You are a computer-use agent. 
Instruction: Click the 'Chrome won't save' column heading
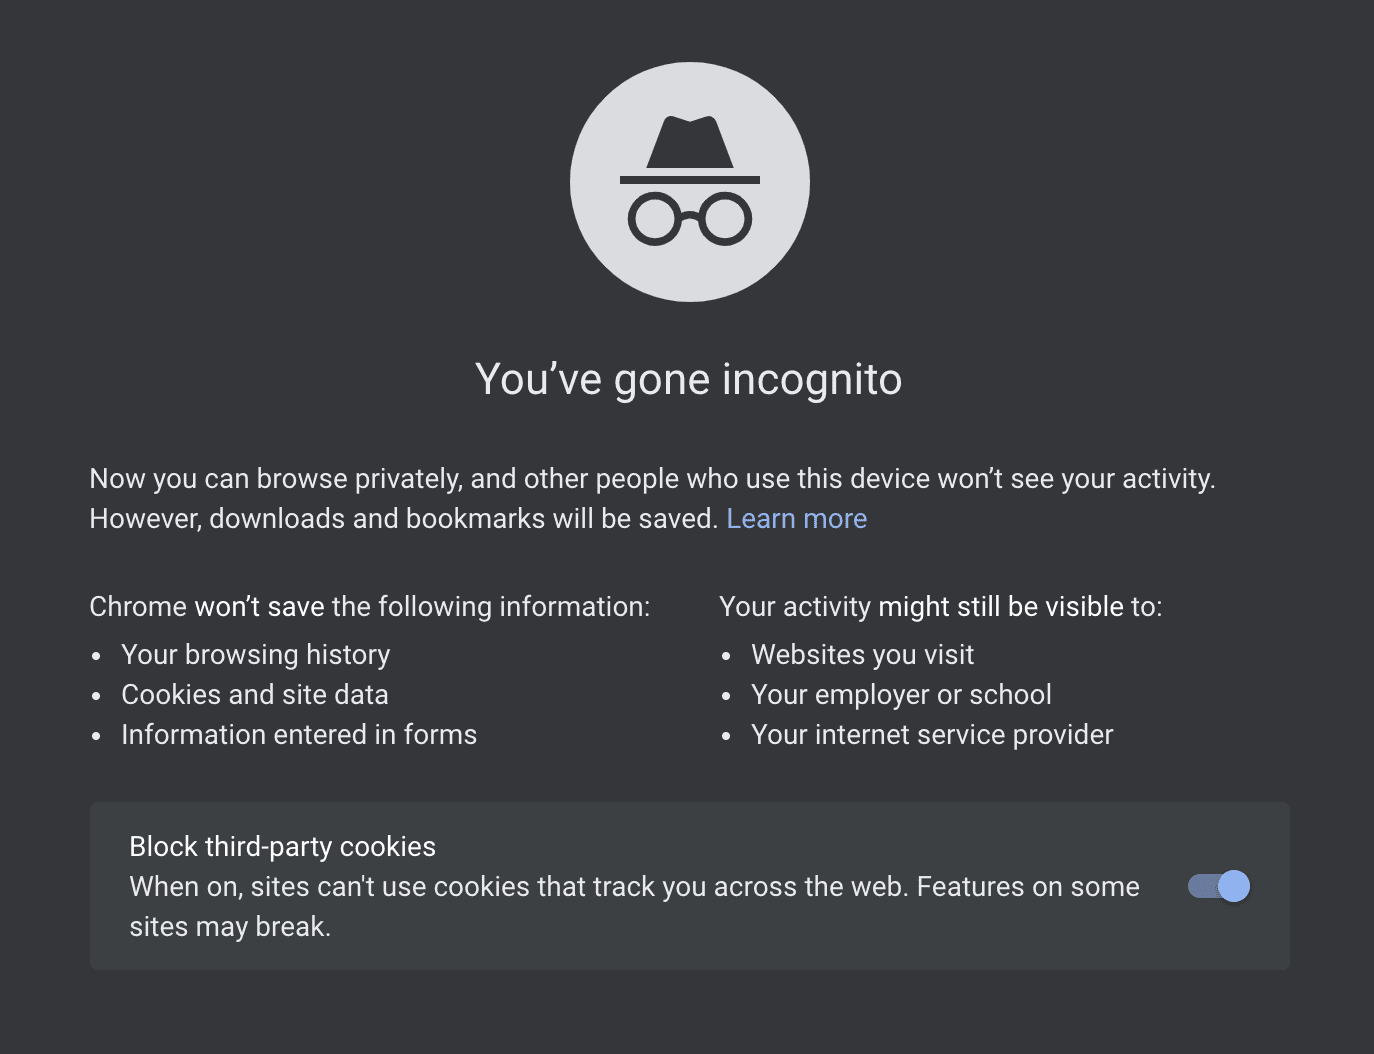(369, 607)
